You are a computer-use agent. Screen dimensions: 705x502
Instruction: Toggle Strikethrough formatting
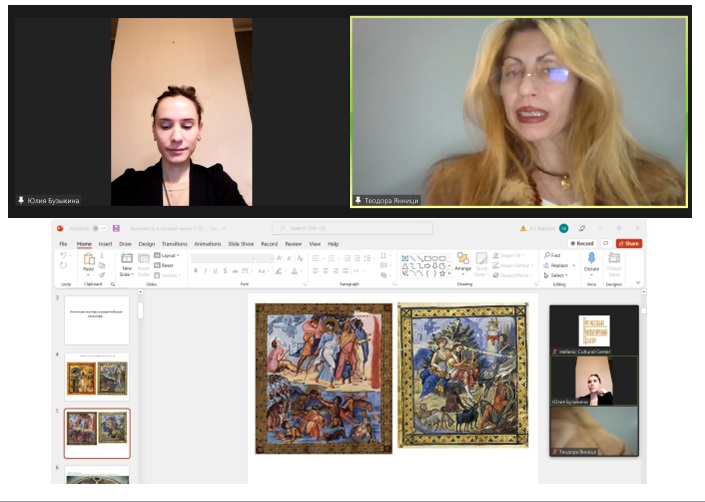(235, 271)
